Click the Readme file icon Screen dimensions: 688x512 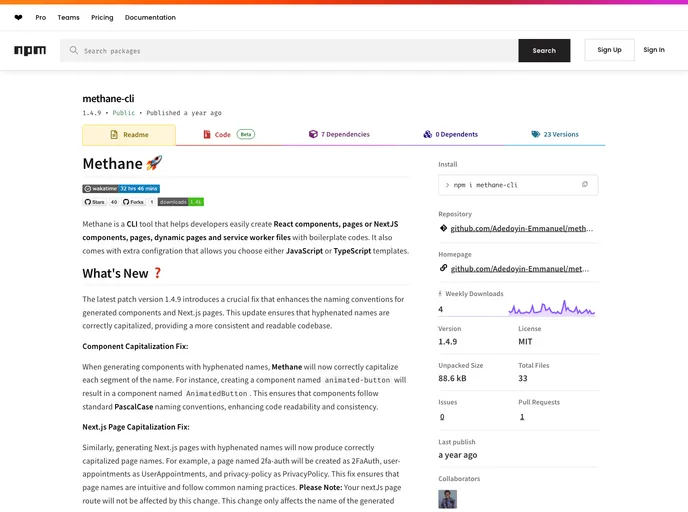pos(114,135)
